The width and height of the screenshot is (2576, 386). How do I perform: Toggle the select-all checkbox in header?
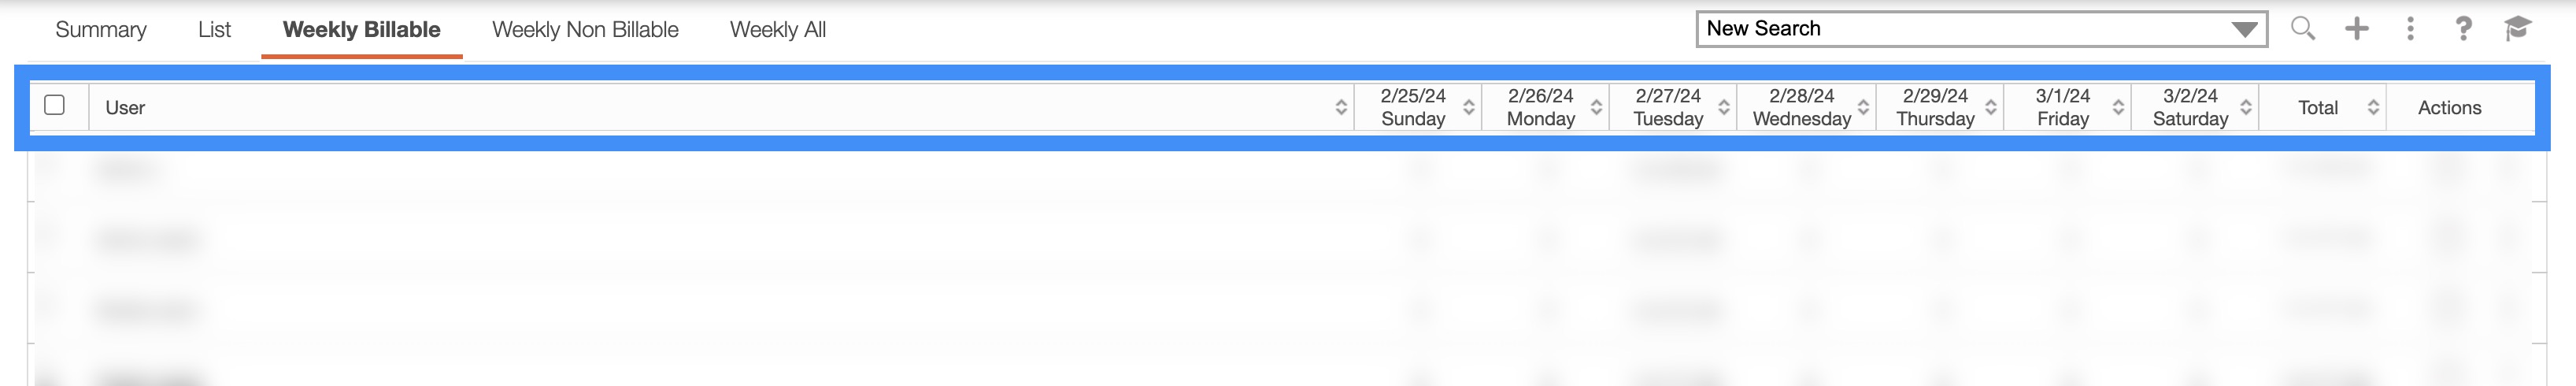tap(55, 105)
